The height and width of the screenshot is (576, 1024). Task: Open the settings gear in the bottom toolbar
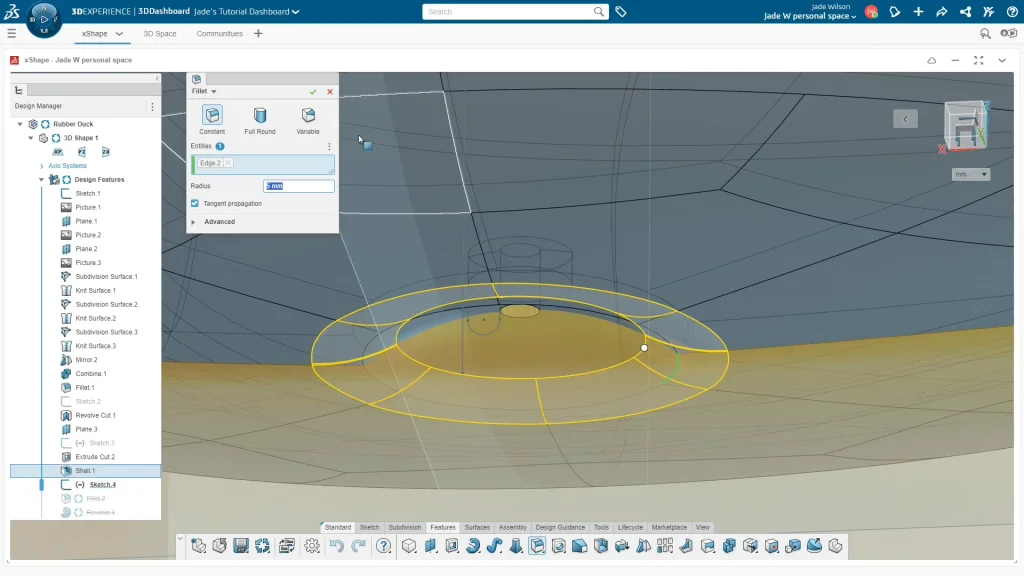pyautogui.click(x=312, y=546)
